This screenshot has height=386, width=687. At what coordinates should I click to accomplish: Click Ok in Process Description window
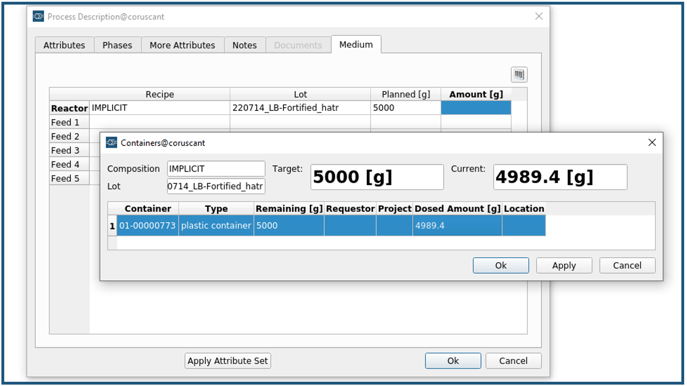(x=453, y=361)
